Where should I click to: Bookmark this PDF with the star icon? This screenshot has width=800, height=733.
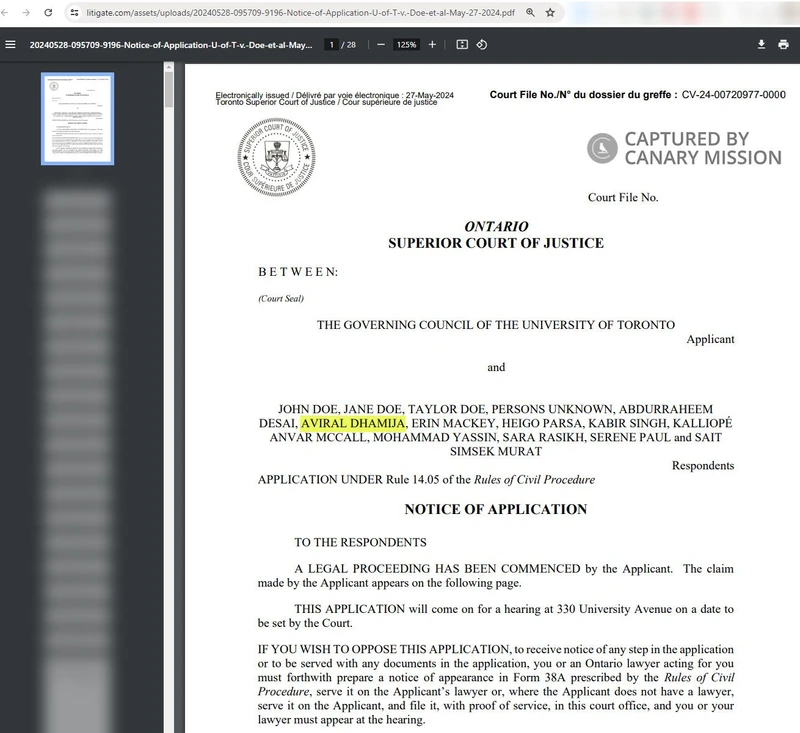(x=550, y=14)
